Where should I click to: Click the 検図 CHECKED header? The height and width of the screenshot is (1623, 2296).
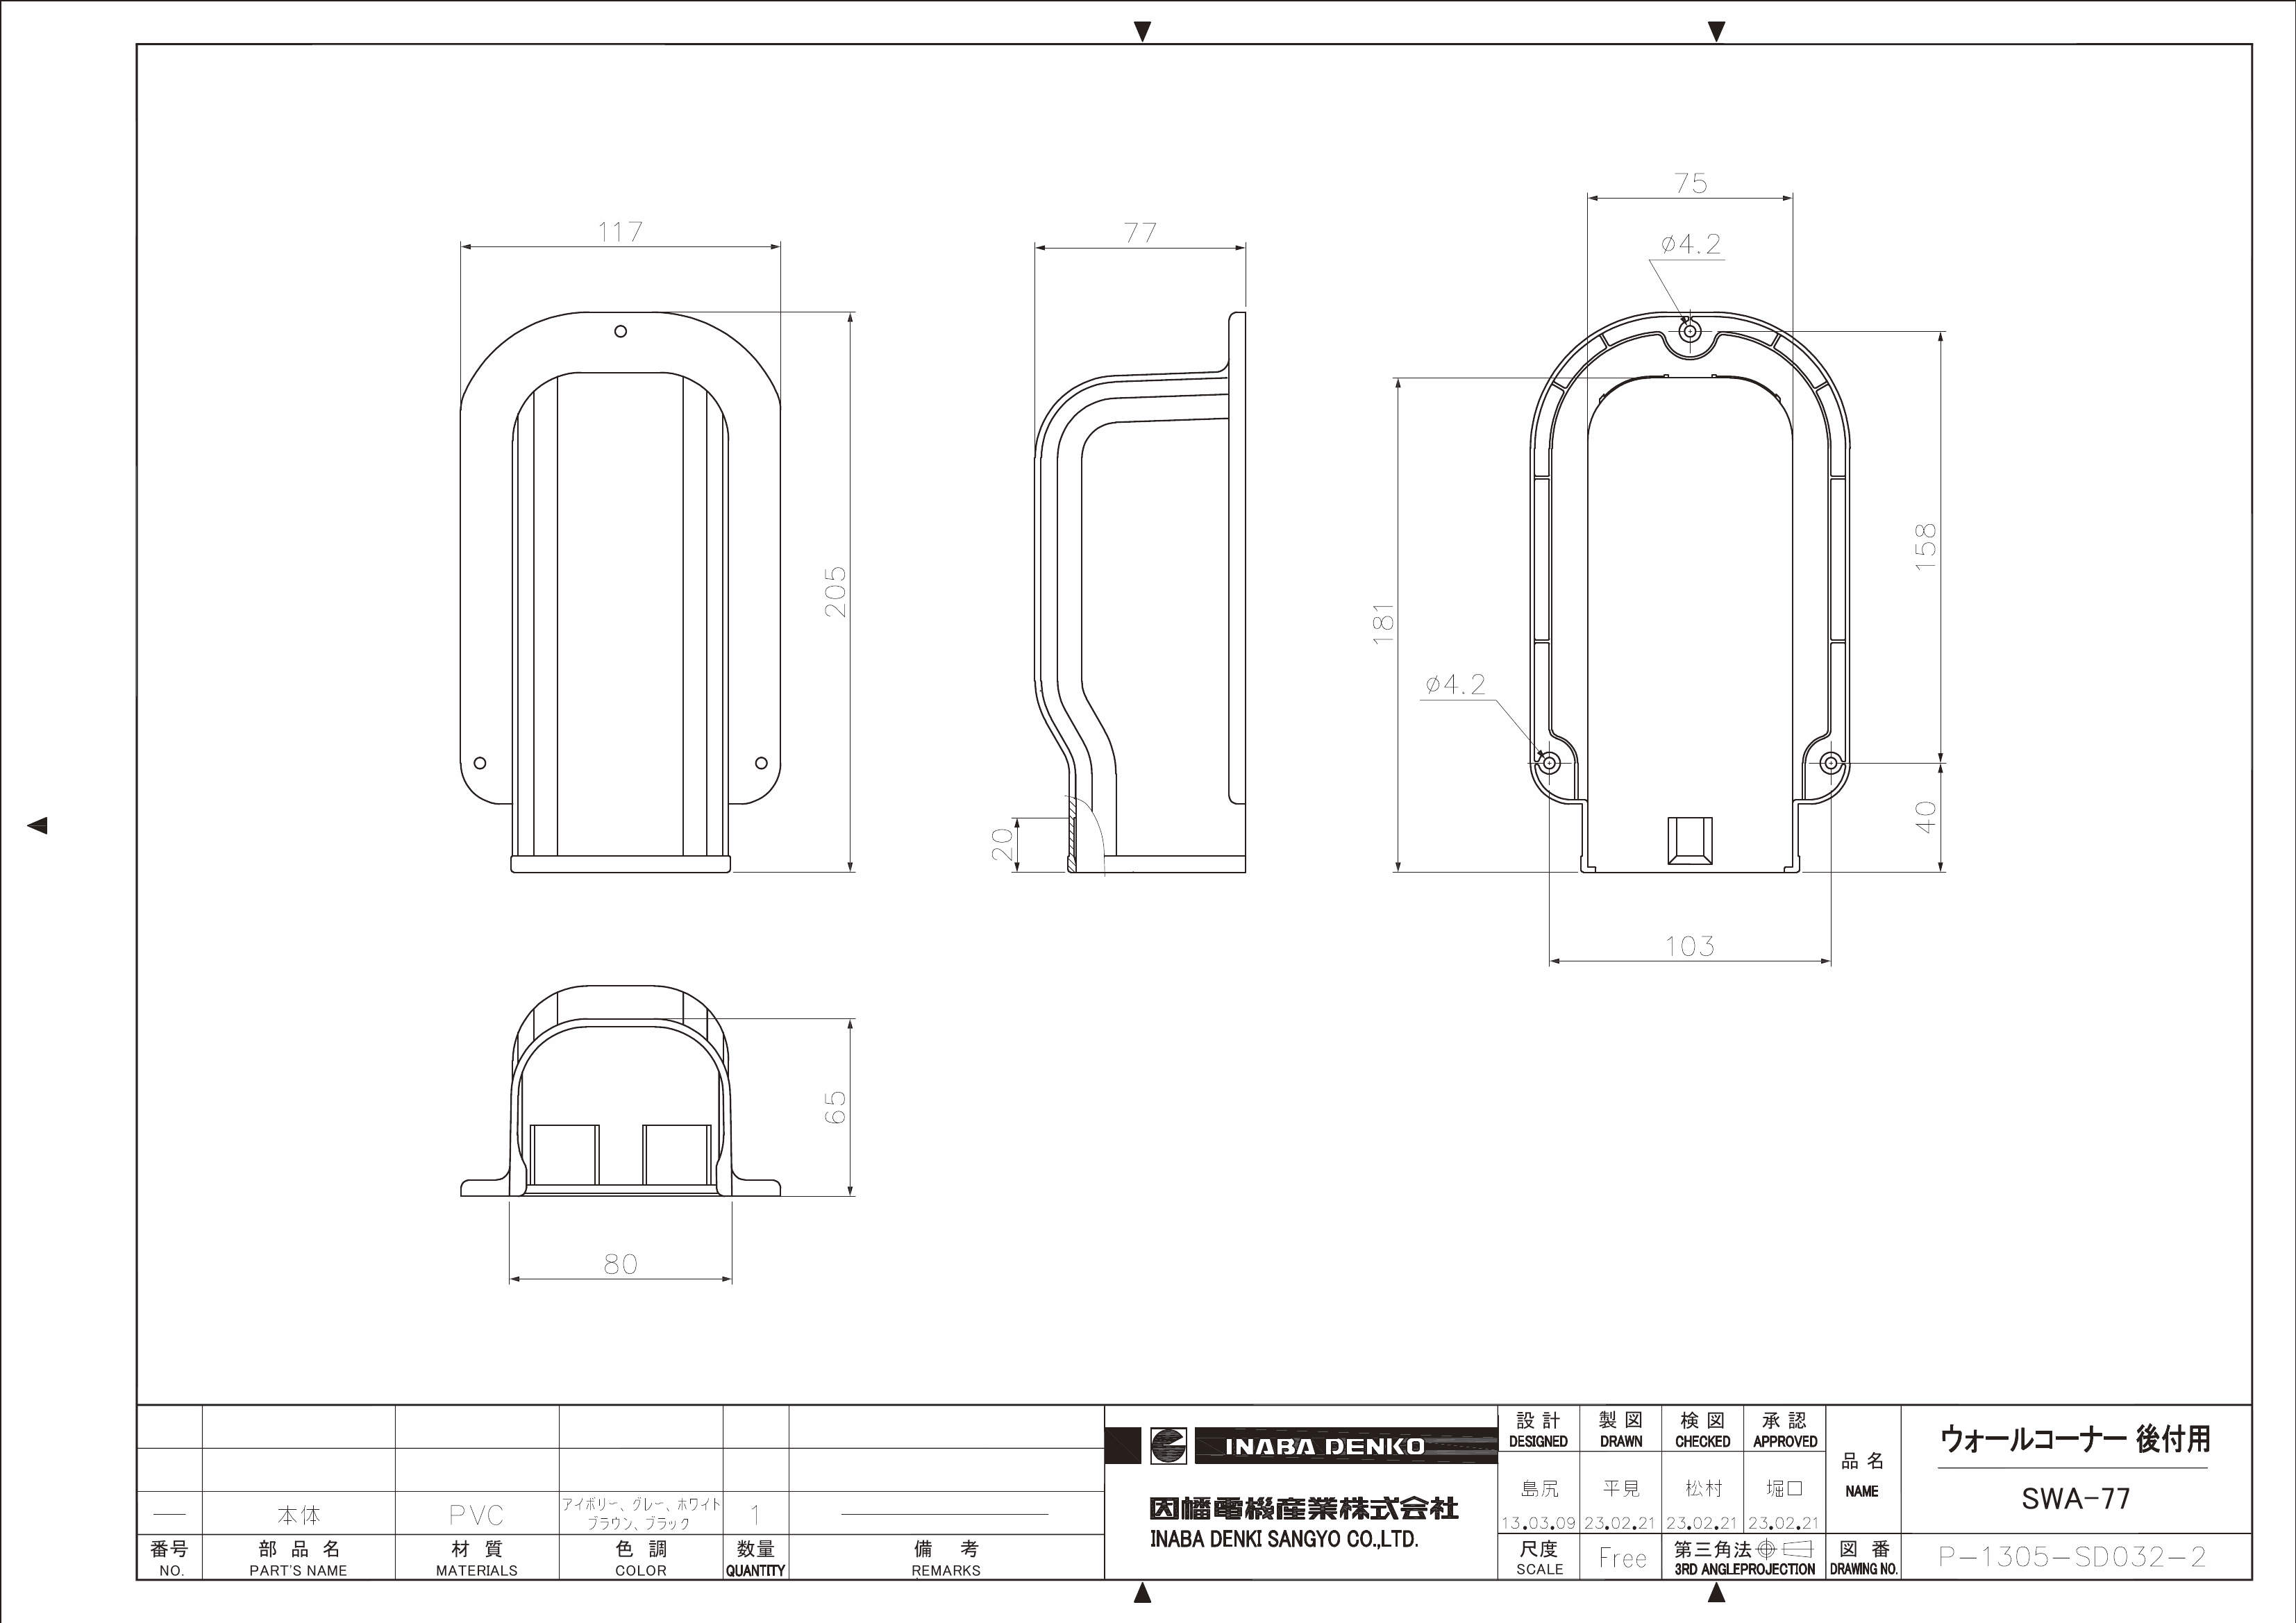1703,1430
